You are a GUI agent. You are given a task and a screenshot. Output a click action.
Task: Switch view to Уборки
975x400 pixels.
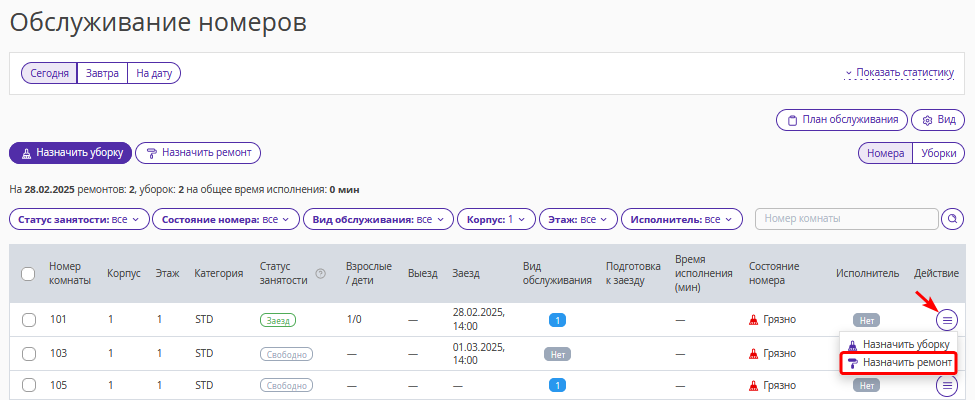[938, 153]
